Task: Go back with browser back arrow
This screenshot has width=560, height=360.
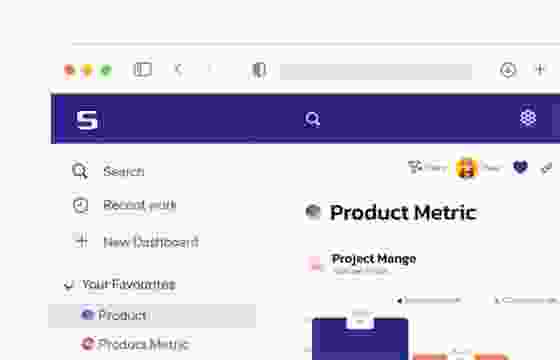Action: [x=179, y=69]
